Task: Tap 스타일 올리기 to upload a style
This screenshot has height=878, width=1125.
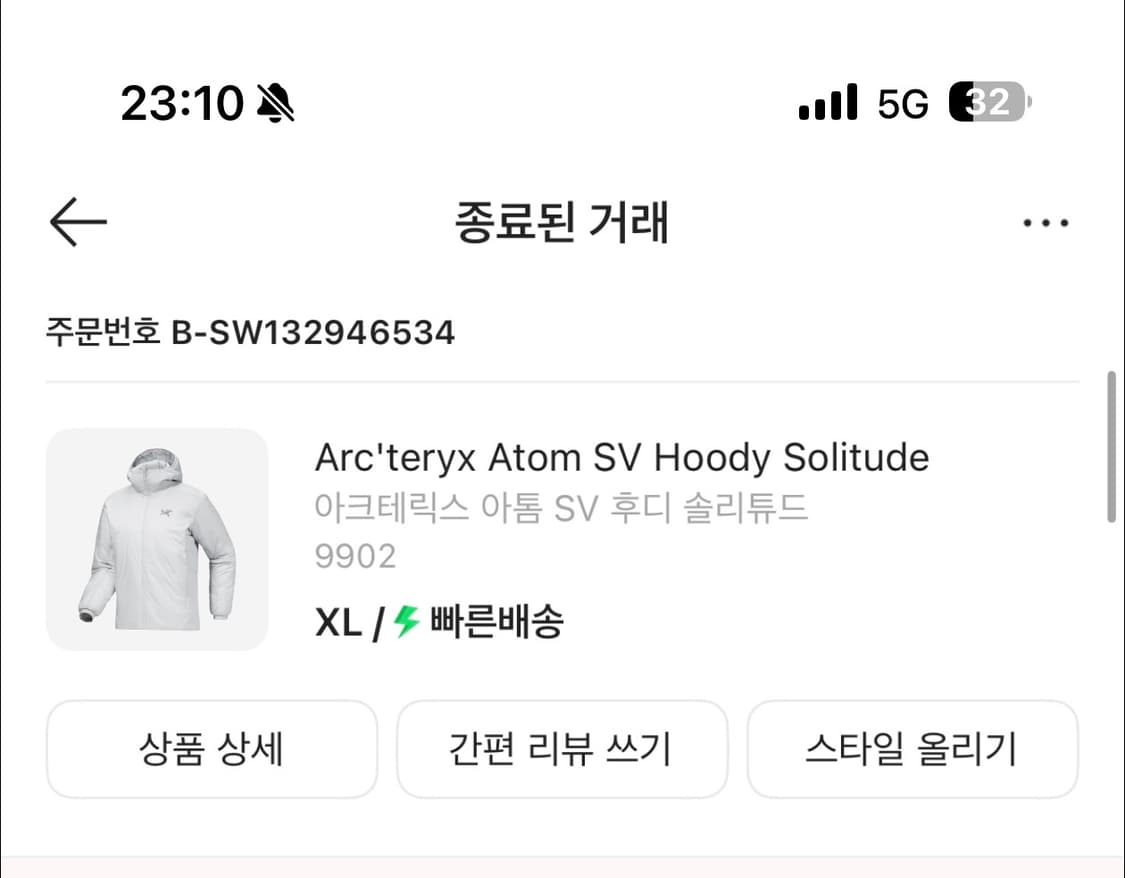Action: pyautogui.click(x=913, y=749)
